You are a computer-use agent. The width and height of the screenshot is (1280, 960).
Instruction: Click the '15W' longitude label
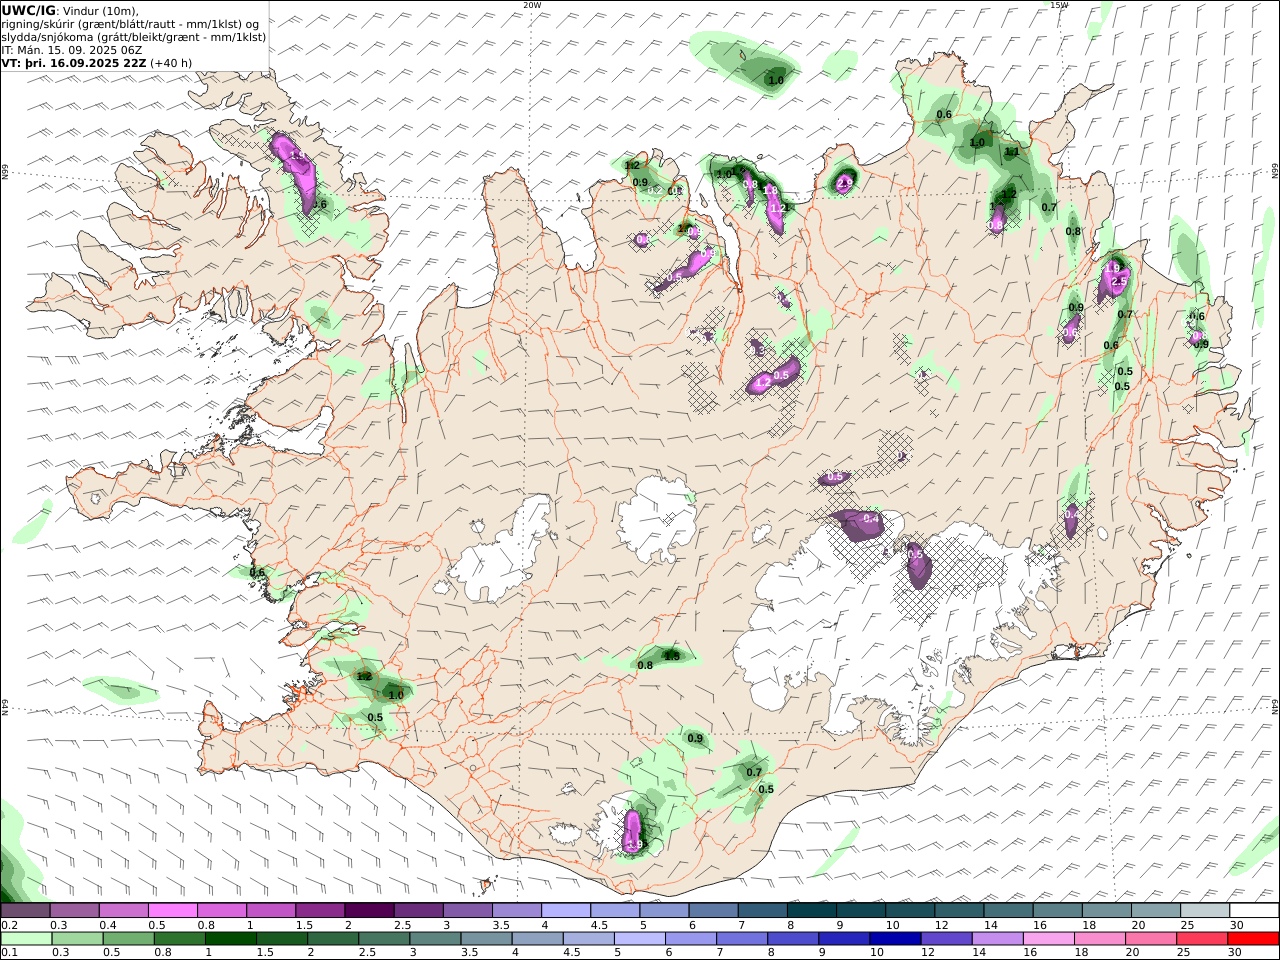pyautogui.click(x=1059, y=5)
